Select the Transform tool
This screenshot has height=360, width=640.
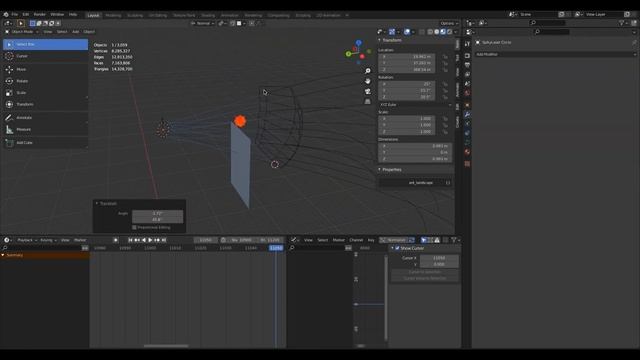(x=45, y=104)
